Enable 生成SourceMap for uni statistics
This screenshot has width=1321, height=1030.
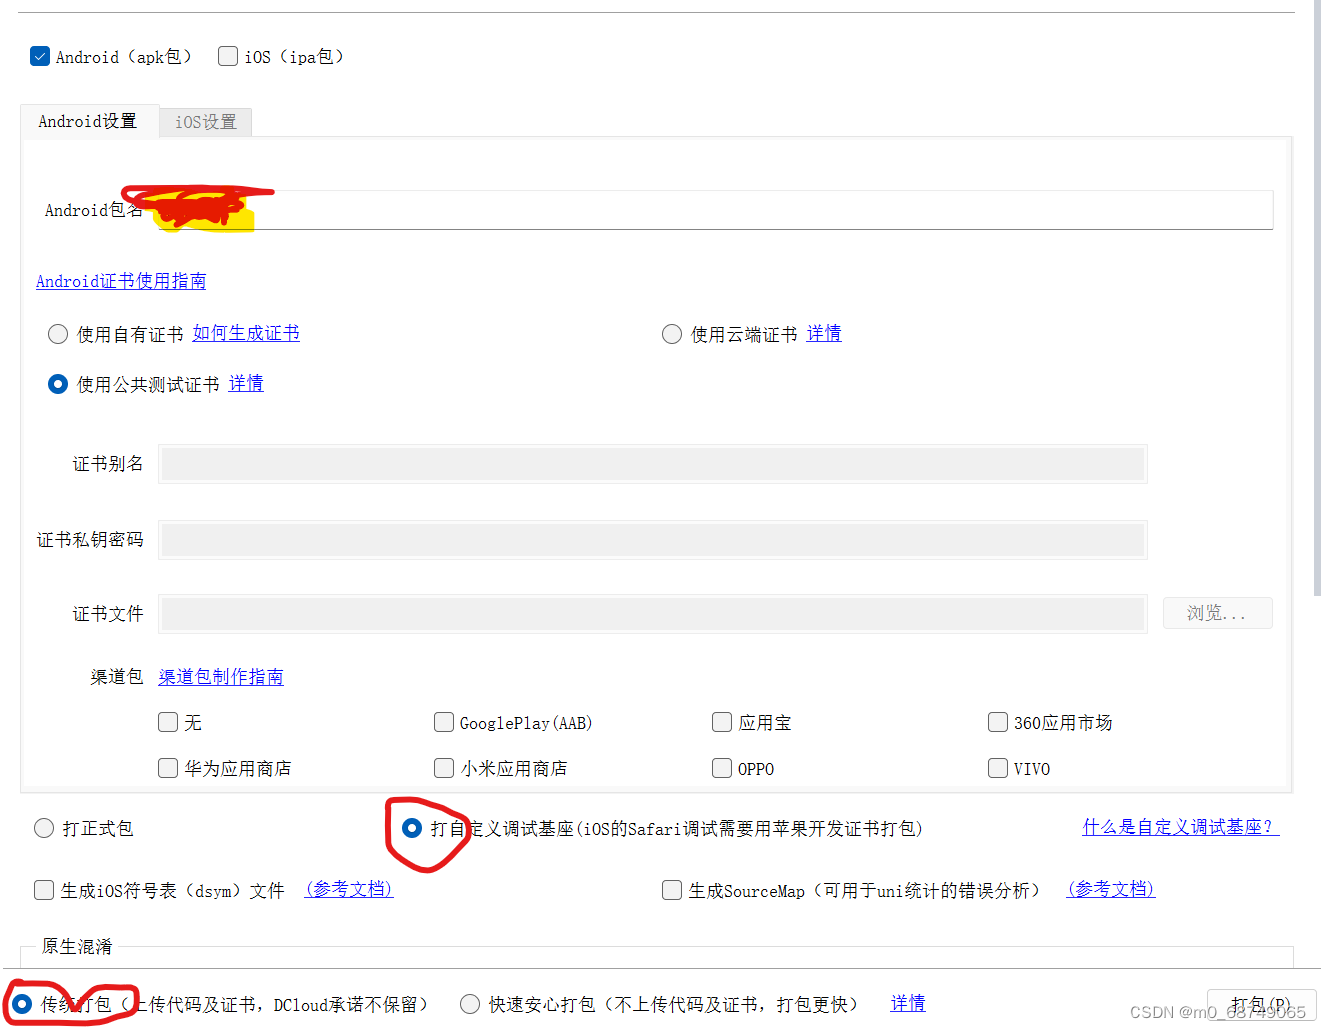(671, 890)
